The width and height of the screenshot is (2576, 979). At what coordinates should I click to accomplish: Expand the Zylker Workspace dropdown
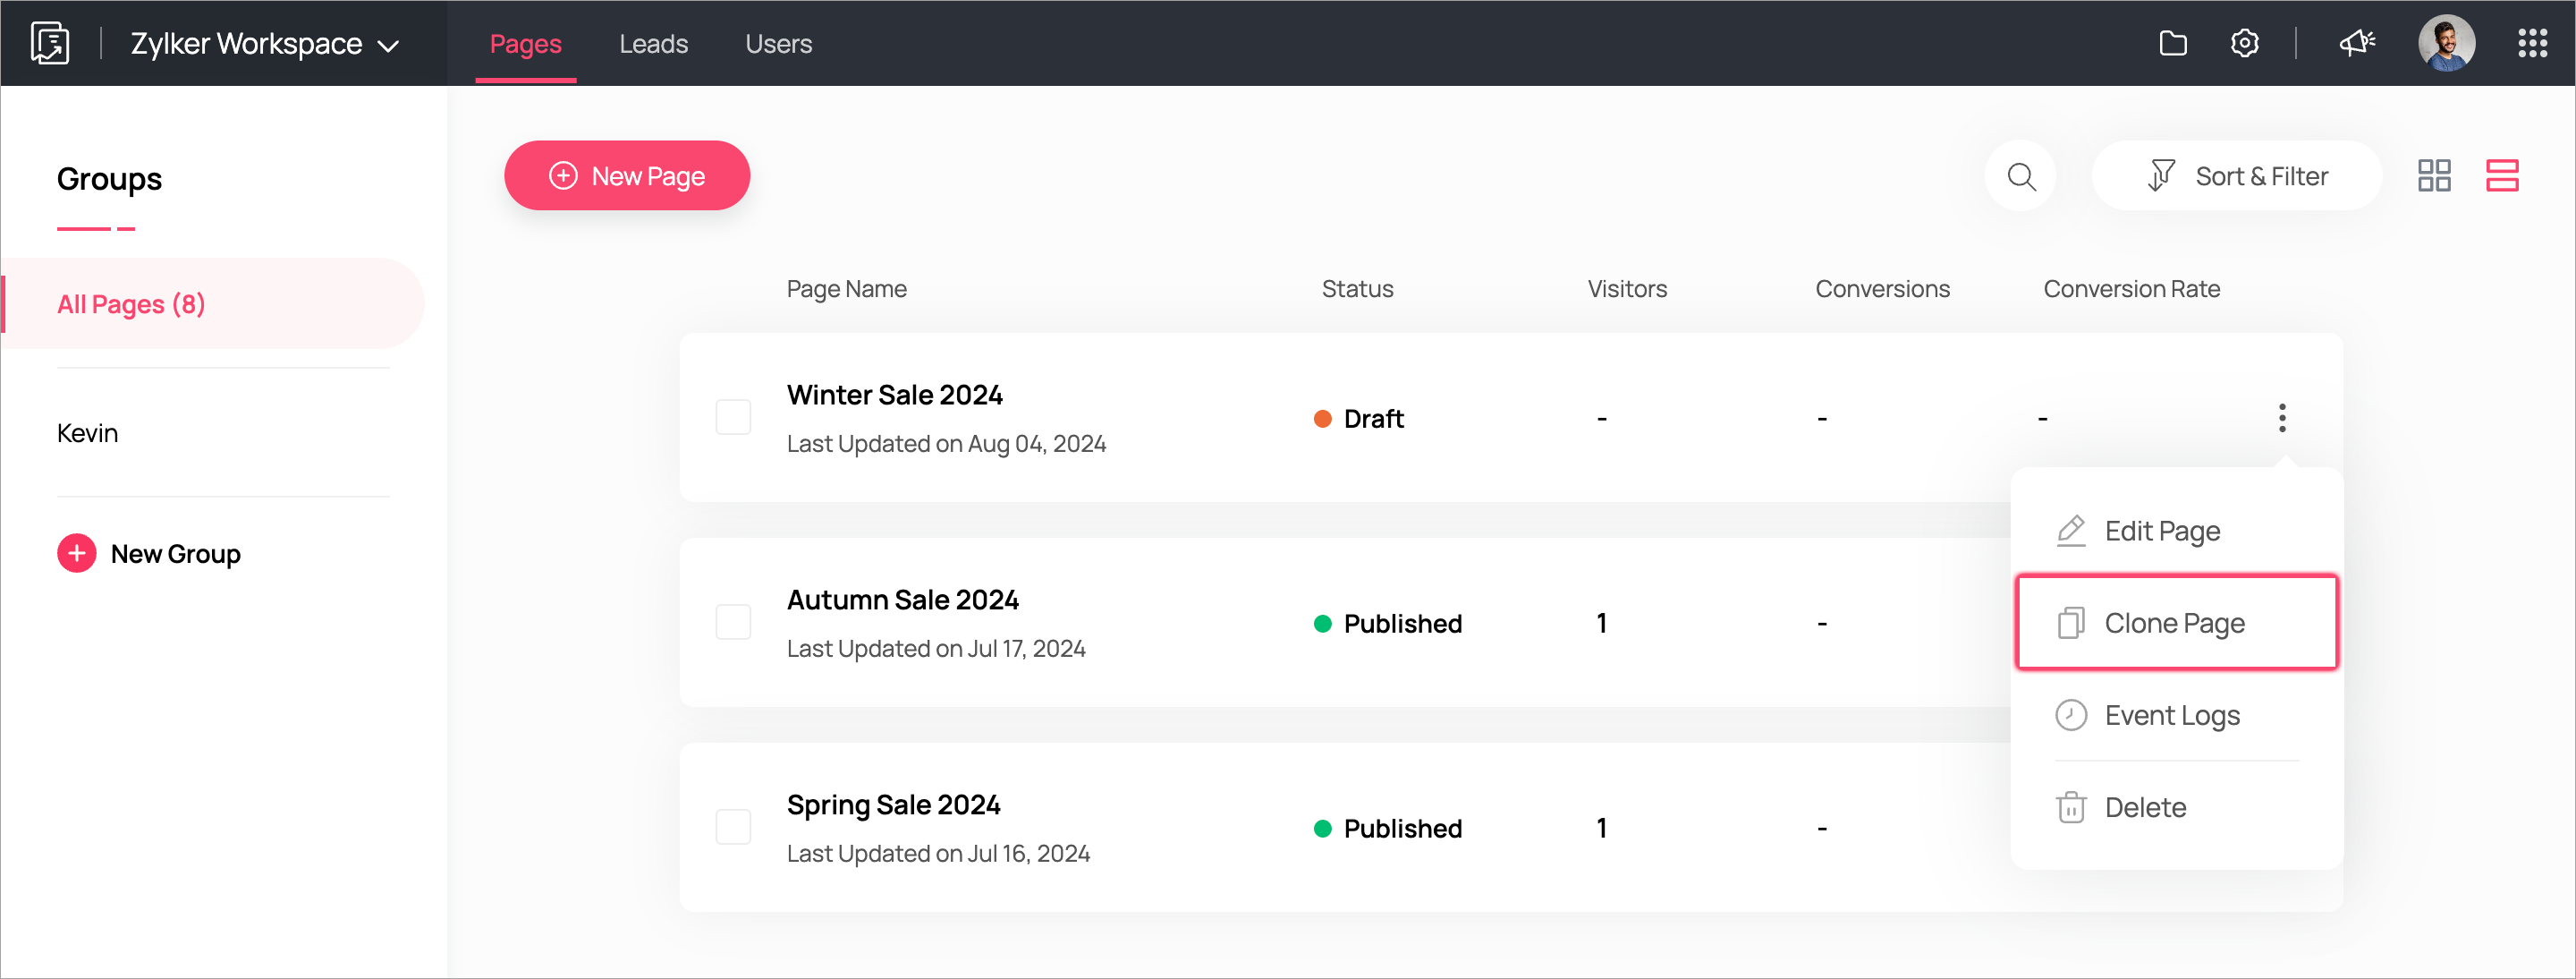click(265, 44)
